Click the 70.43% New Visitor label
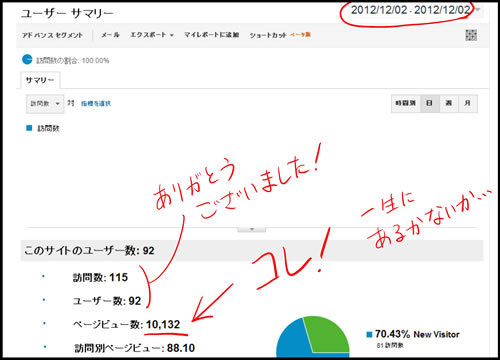This screenshot has width=500, height=360. tap(417, 334)
